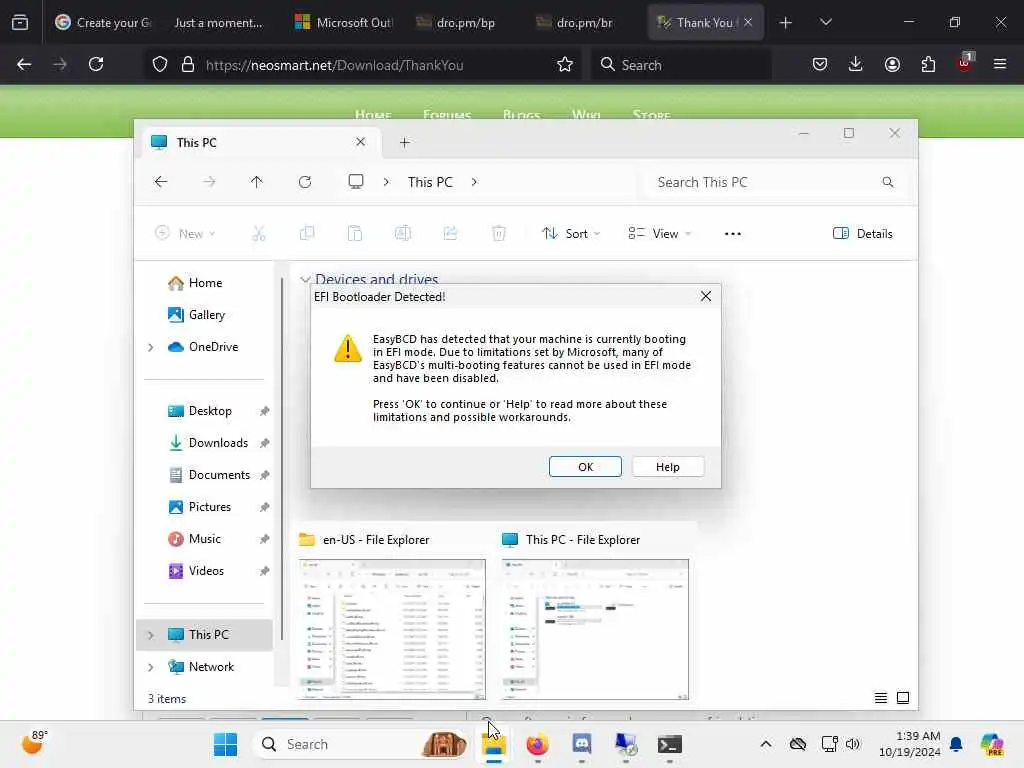Screen dimensions: 1024x768
Task: Open the terminal from the taskbar
Action: [x=669, y=744]
